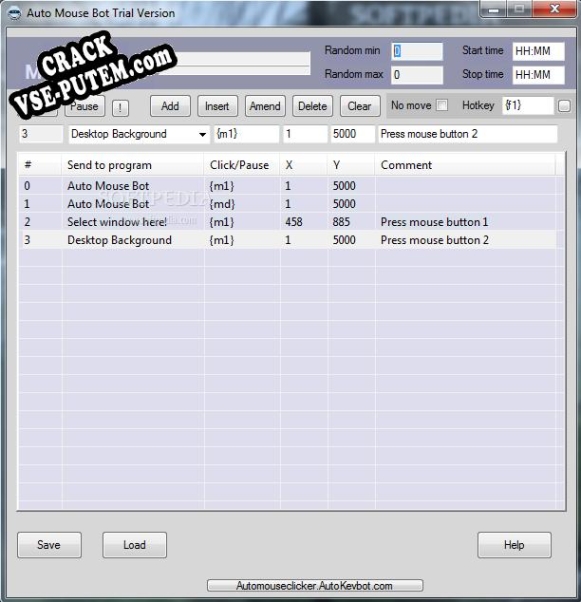This screenshot has width=581, height=602.
Task: Click the '#' column header
Action: point(40,165)
